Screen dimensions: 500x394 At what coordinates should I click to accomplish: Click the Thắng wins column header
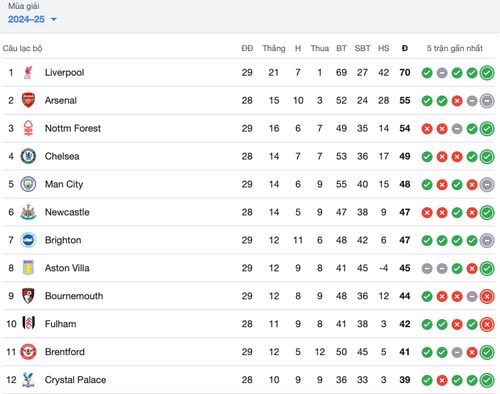pos(274,49)
